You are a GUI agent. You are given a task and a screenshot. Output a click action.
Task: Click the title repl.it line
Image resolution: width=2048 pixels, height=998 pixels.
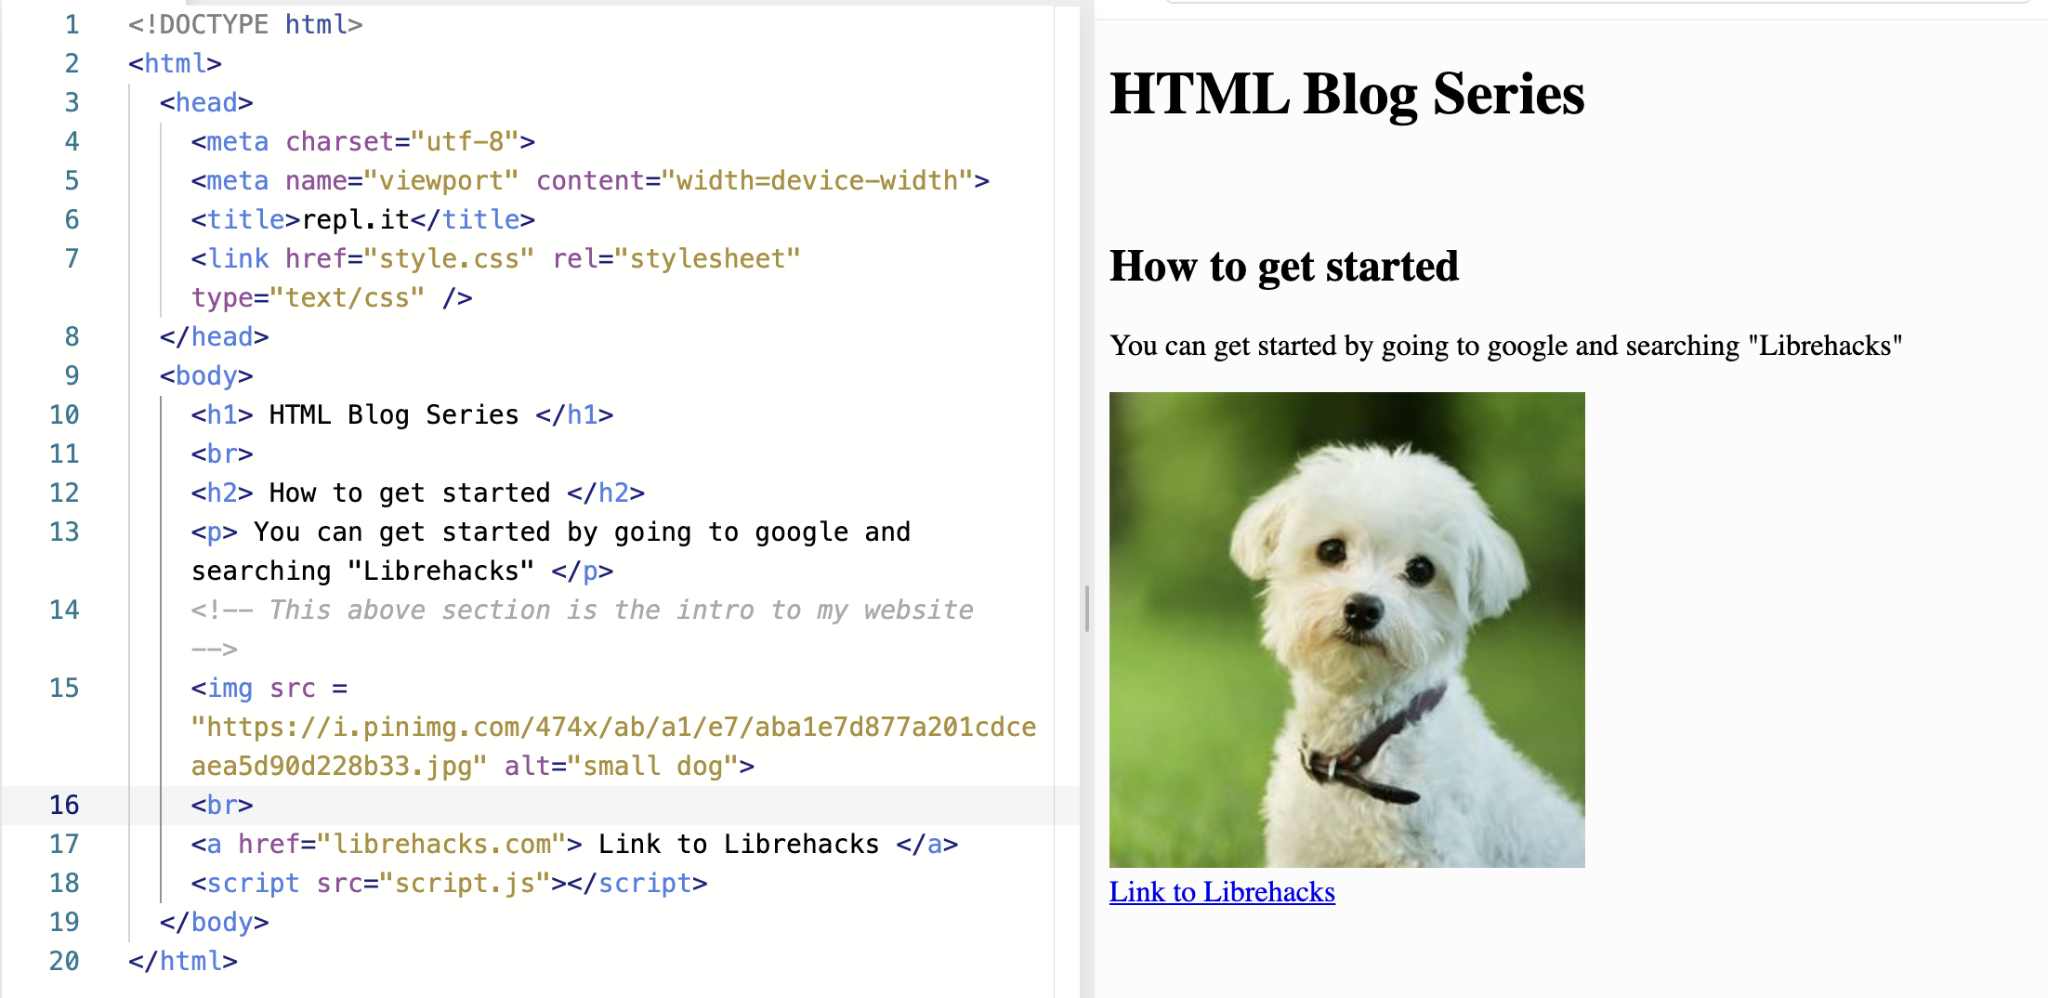tap(363, 219)
